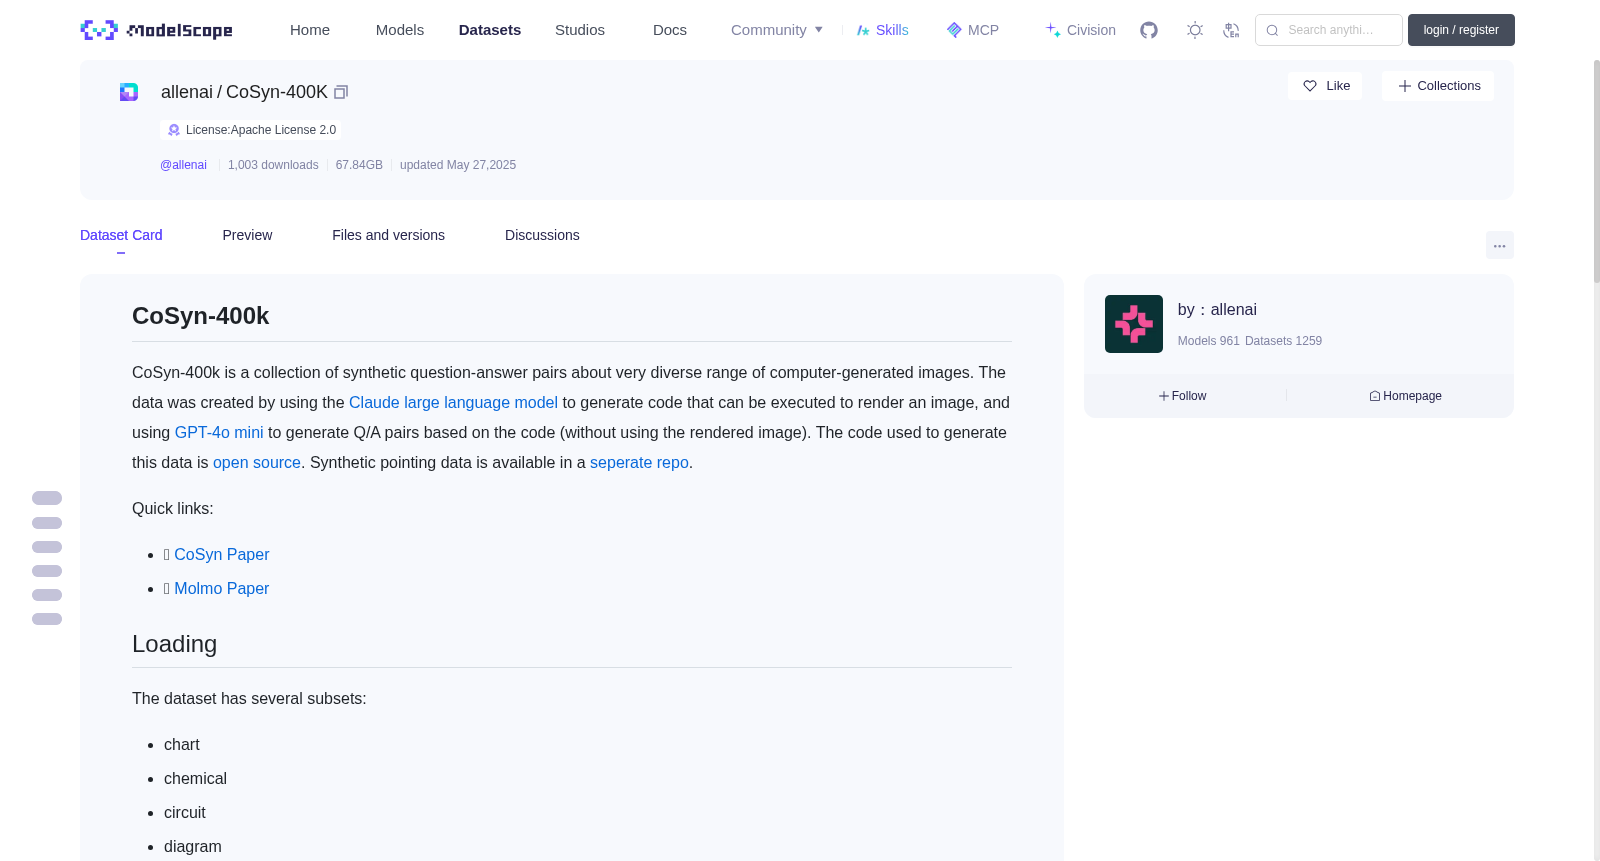Go to the Home nav item
1600x861 pixels.
tap(310, 30)
